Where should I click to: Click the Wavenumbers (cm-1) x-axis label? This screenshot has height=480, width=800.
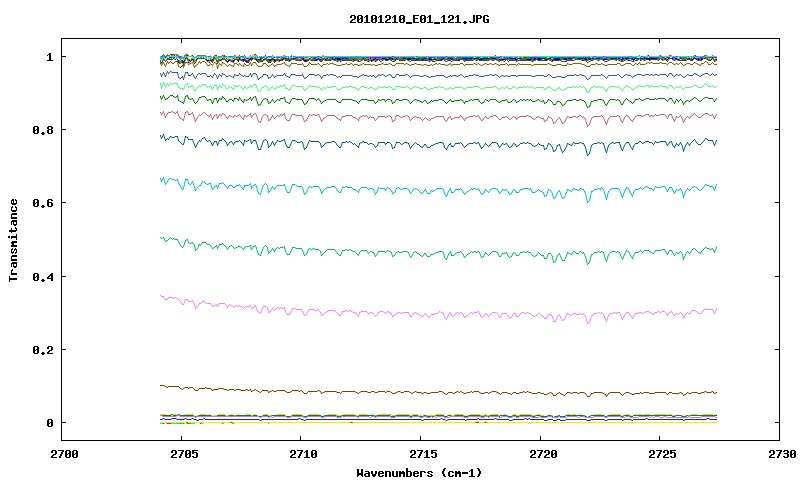point(419,473)
